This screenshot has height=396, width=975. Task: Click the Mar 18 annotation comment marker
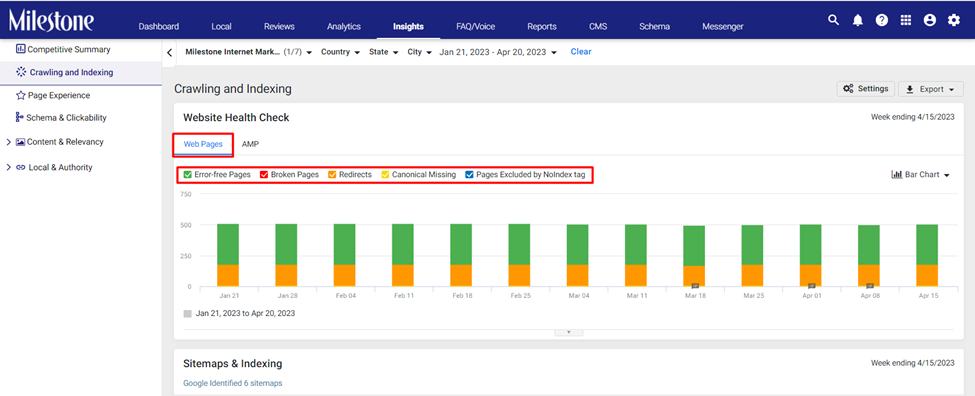coord(695,286)
